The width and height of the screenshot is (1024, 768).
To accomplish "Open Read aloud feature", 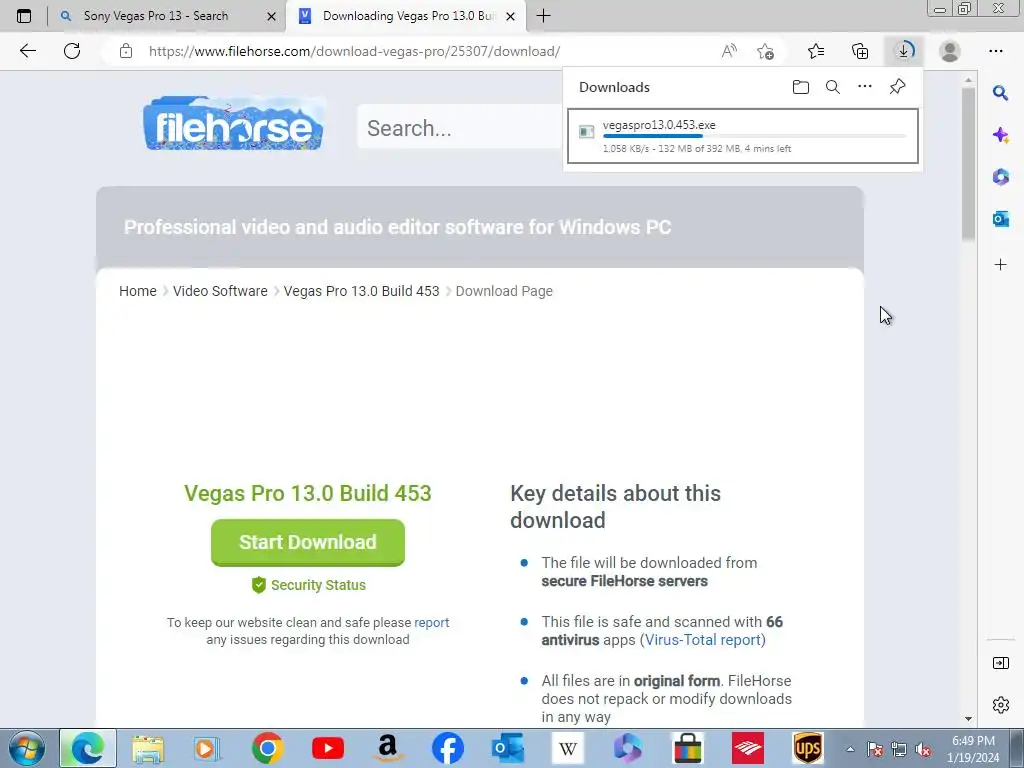I will point(729,51).
